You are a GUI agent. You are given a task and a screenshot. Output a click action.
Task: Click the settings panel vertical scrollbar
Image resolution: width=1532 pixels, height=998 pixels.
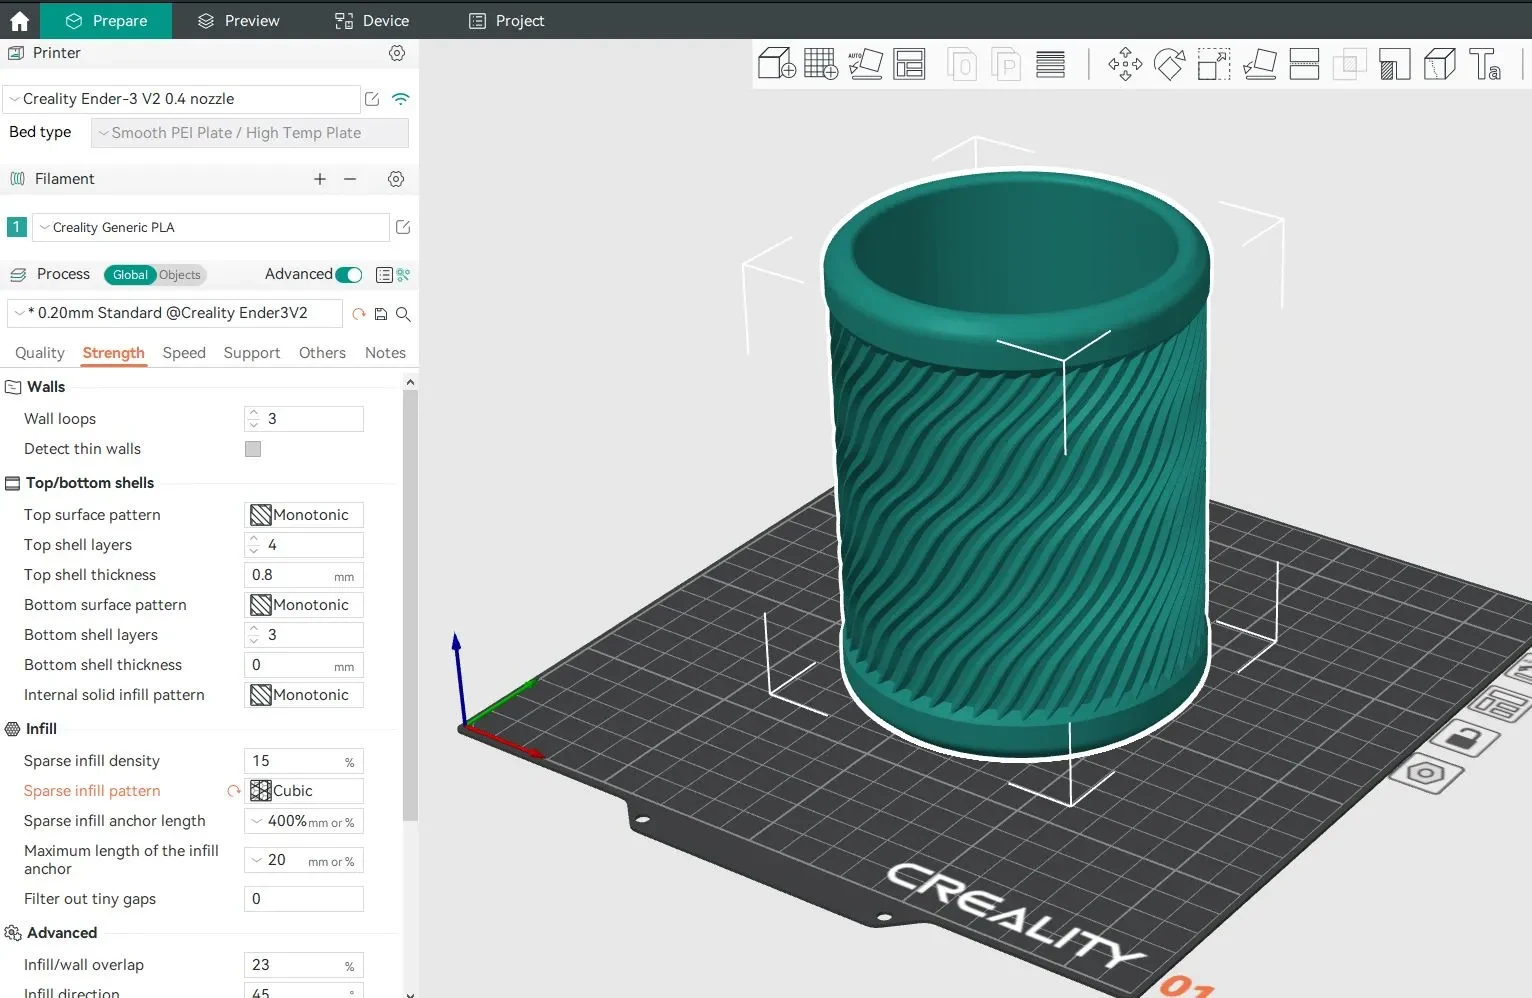410,606
